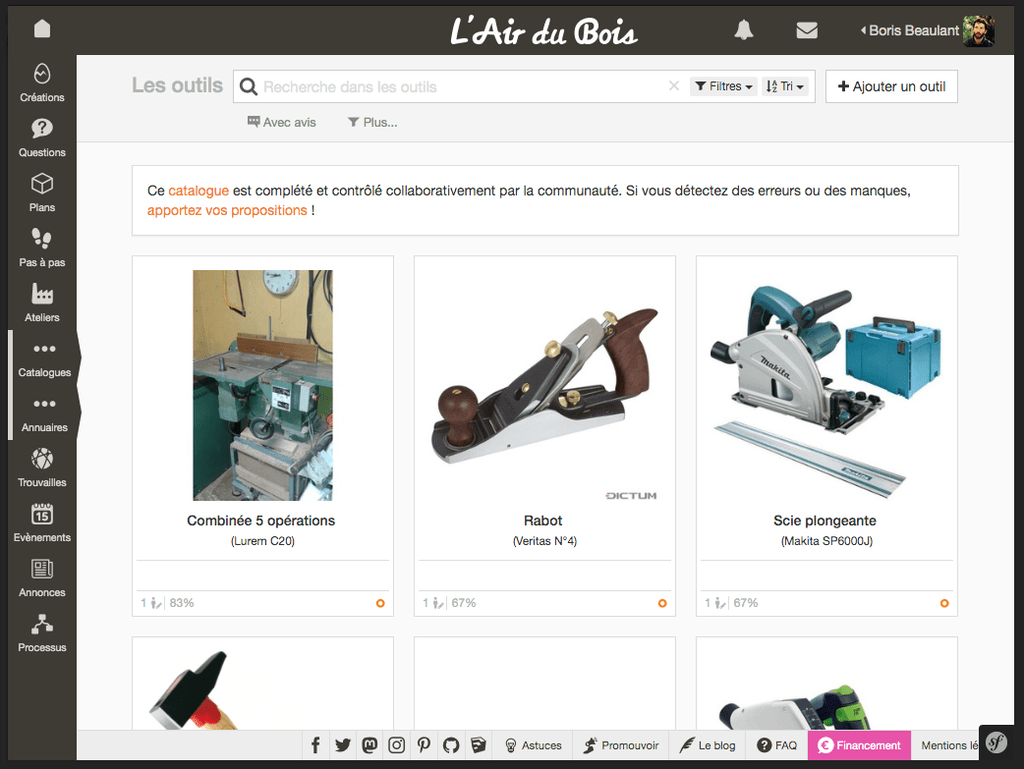
Task: Click the L'Air du Bois logo
Action: click(543, 31)
